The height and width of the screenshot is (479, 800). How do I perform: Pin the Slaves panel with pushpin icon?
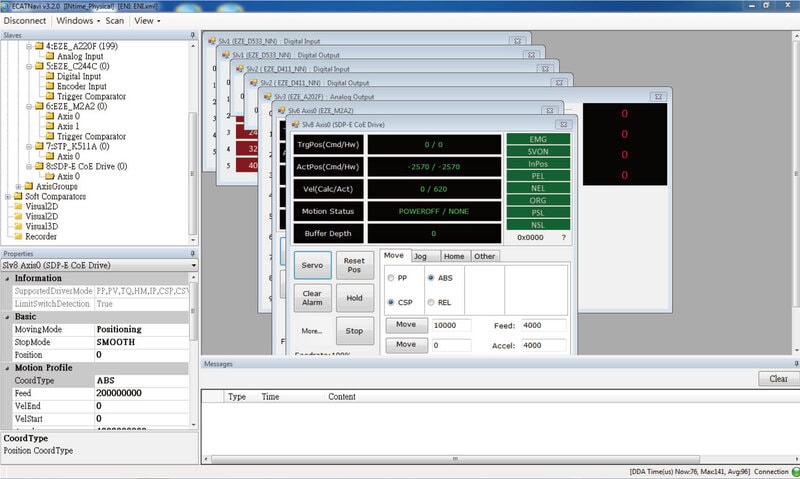[192, 35]
